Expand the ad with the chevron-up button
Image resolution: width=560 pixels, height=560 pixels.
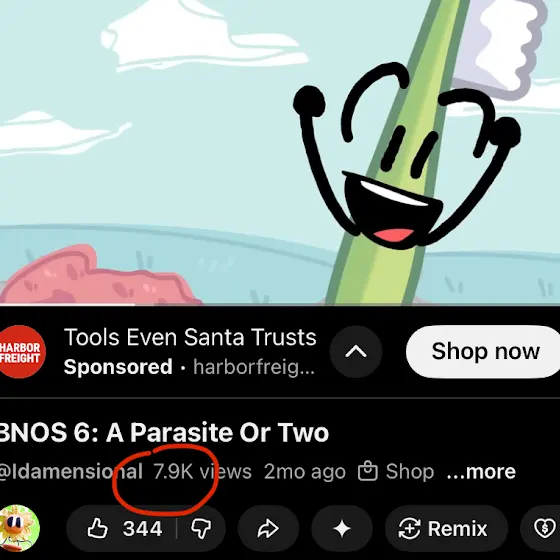tap(356, 352)
